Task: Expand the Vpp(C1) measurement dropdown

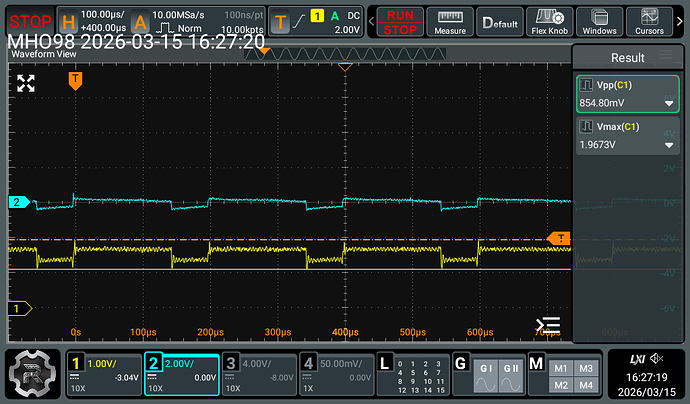Action: (x=668, y=103)
